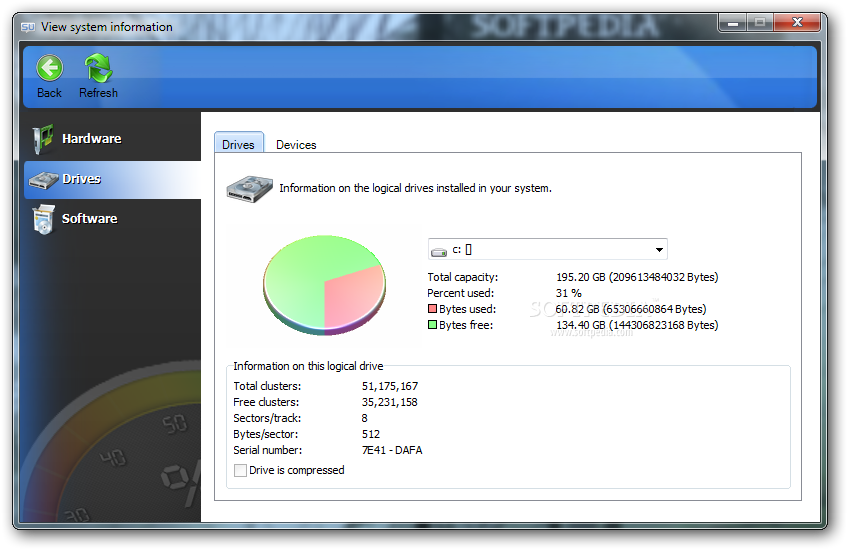
Task: Click the View system information title text
Action: pos(107,27)
